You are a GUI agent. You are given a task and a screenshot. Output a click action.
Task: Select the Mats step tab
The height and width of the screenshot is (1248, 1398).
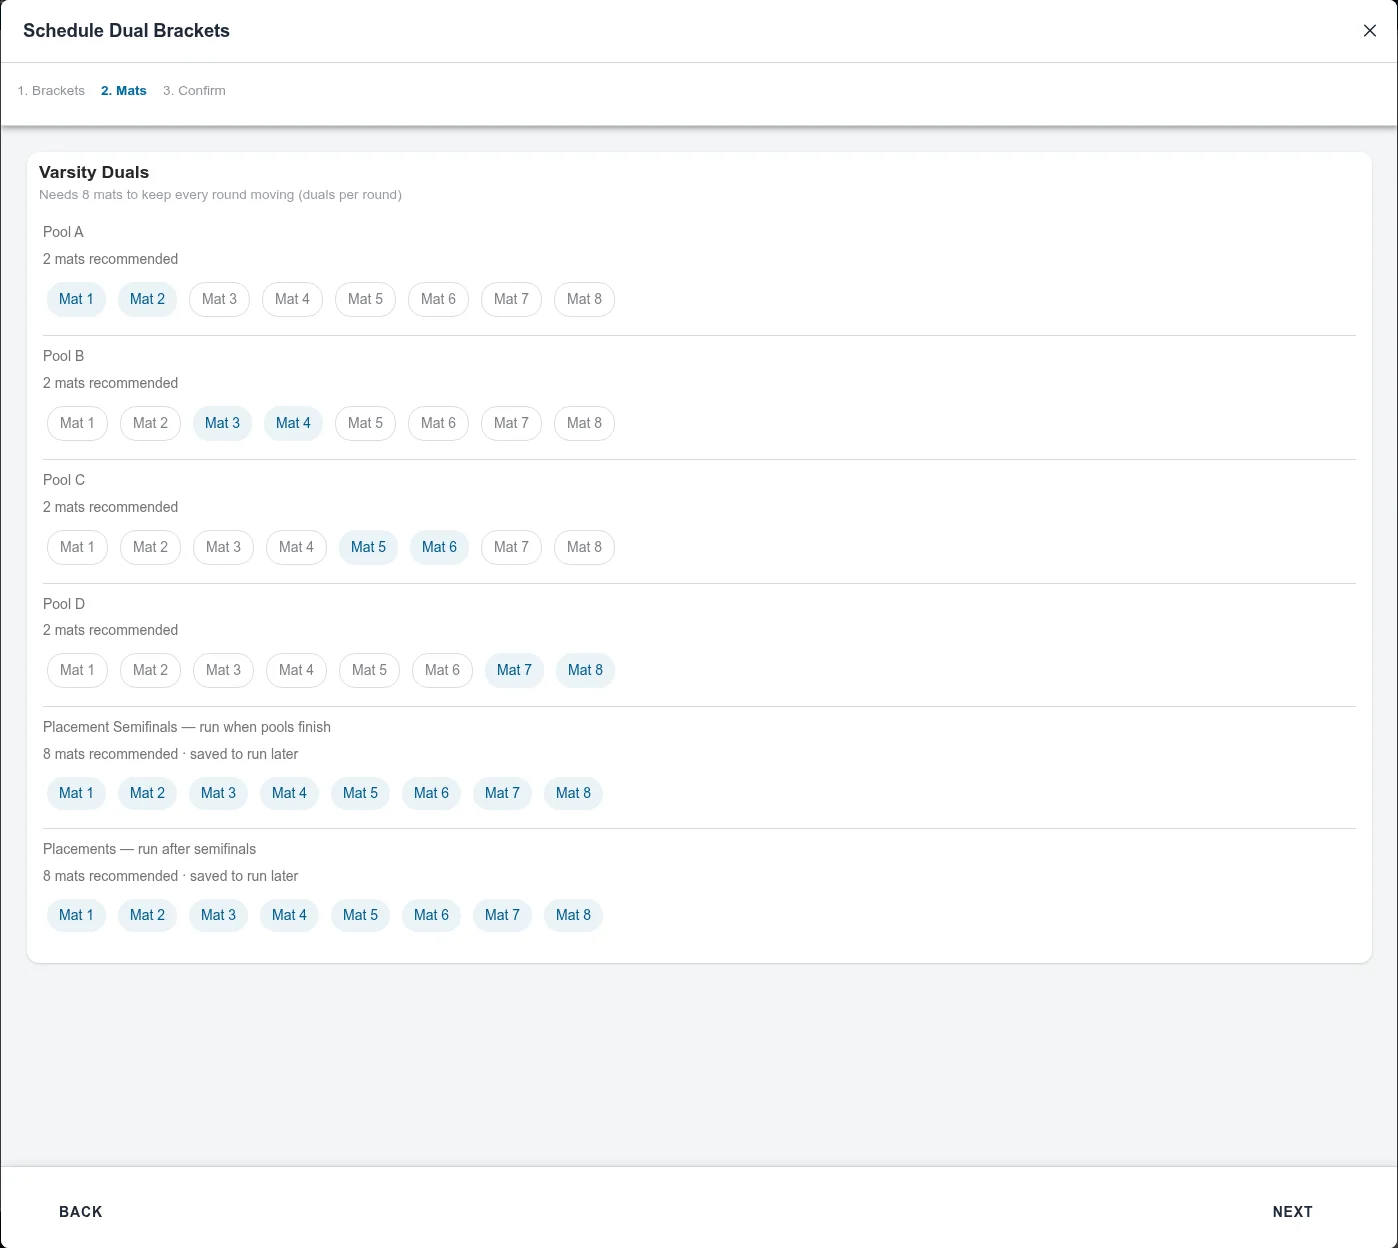point(124,91)
